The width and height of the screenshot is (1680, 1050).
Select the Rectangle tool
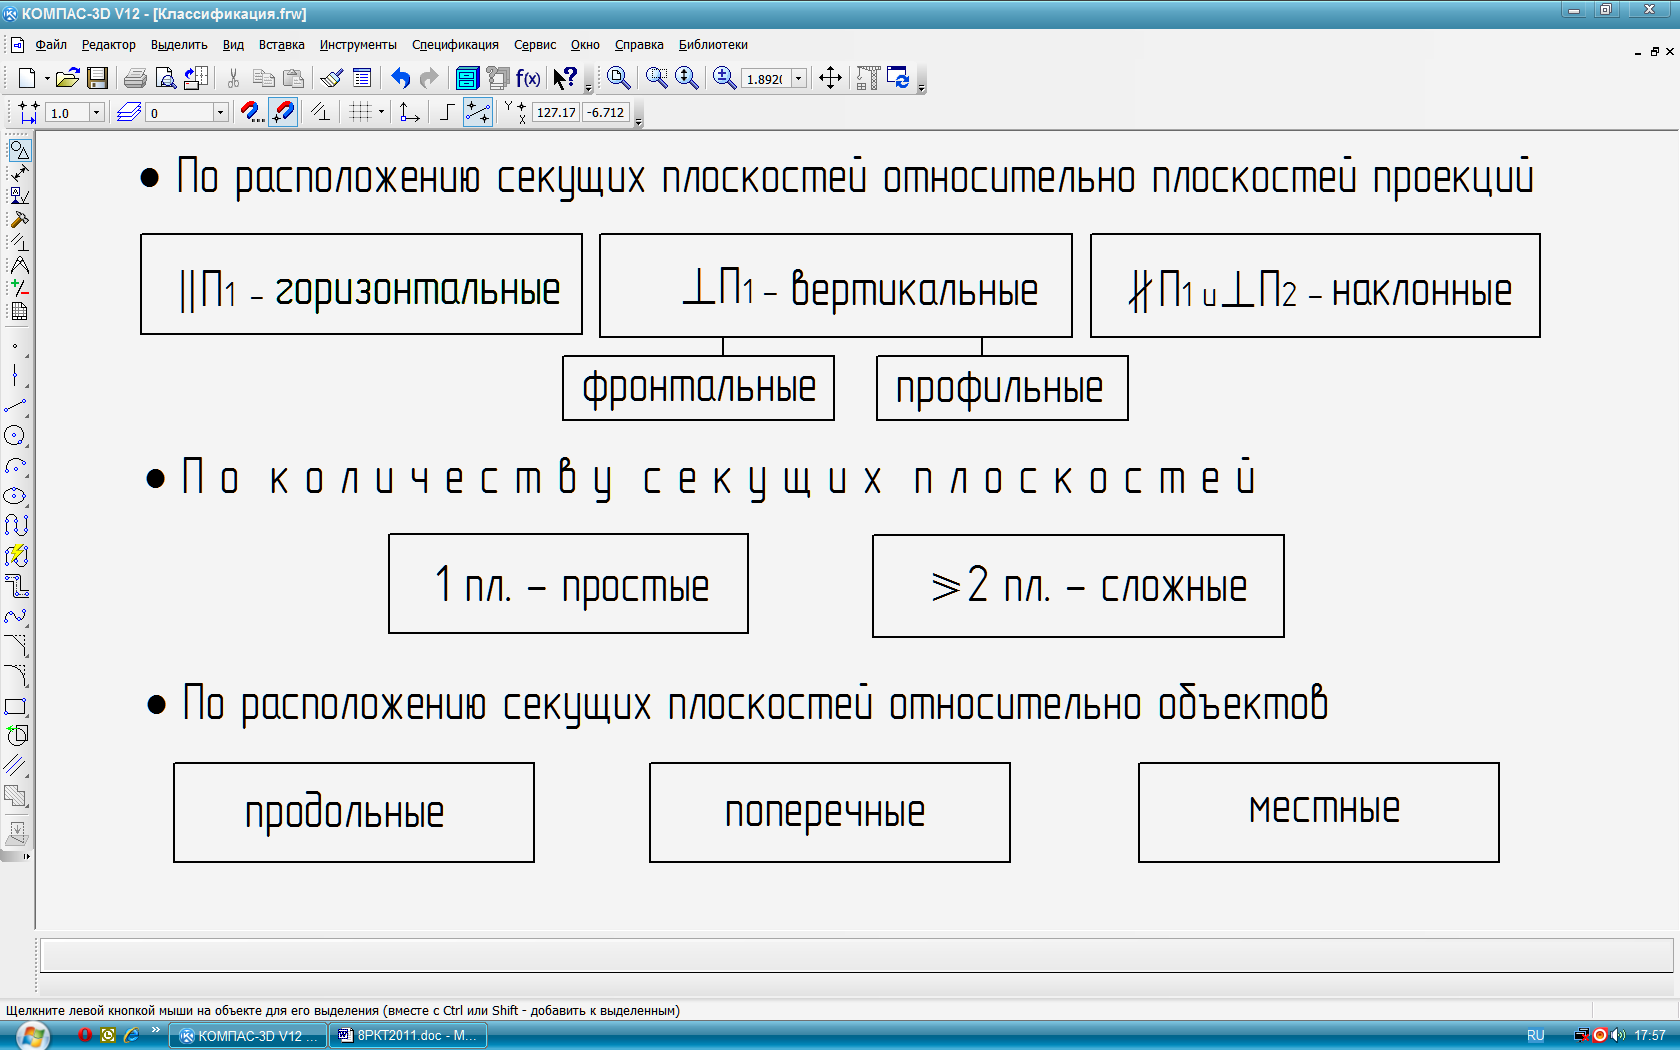tap(15, 706)
